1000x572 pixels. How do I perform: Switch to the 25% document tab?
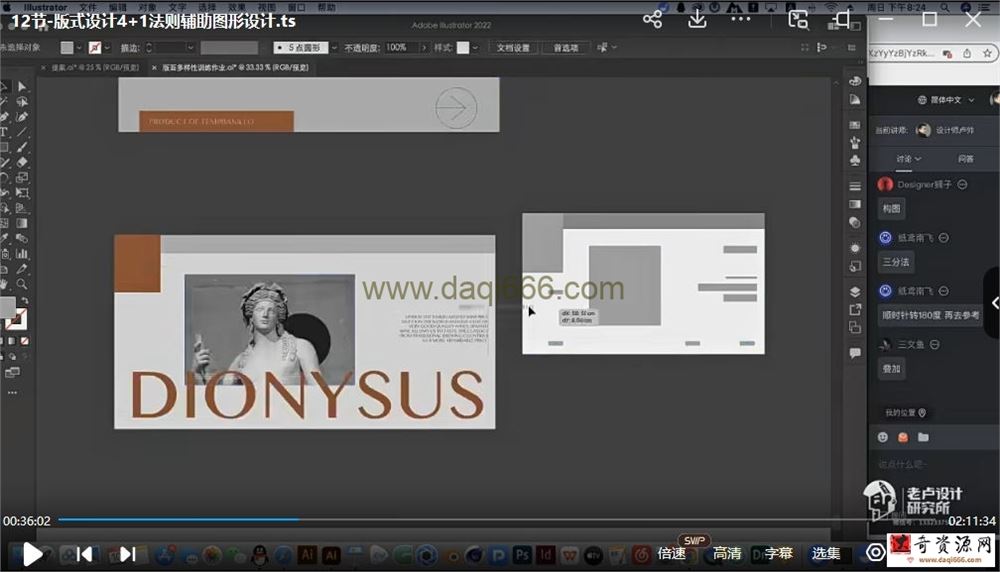coord(95,68)
